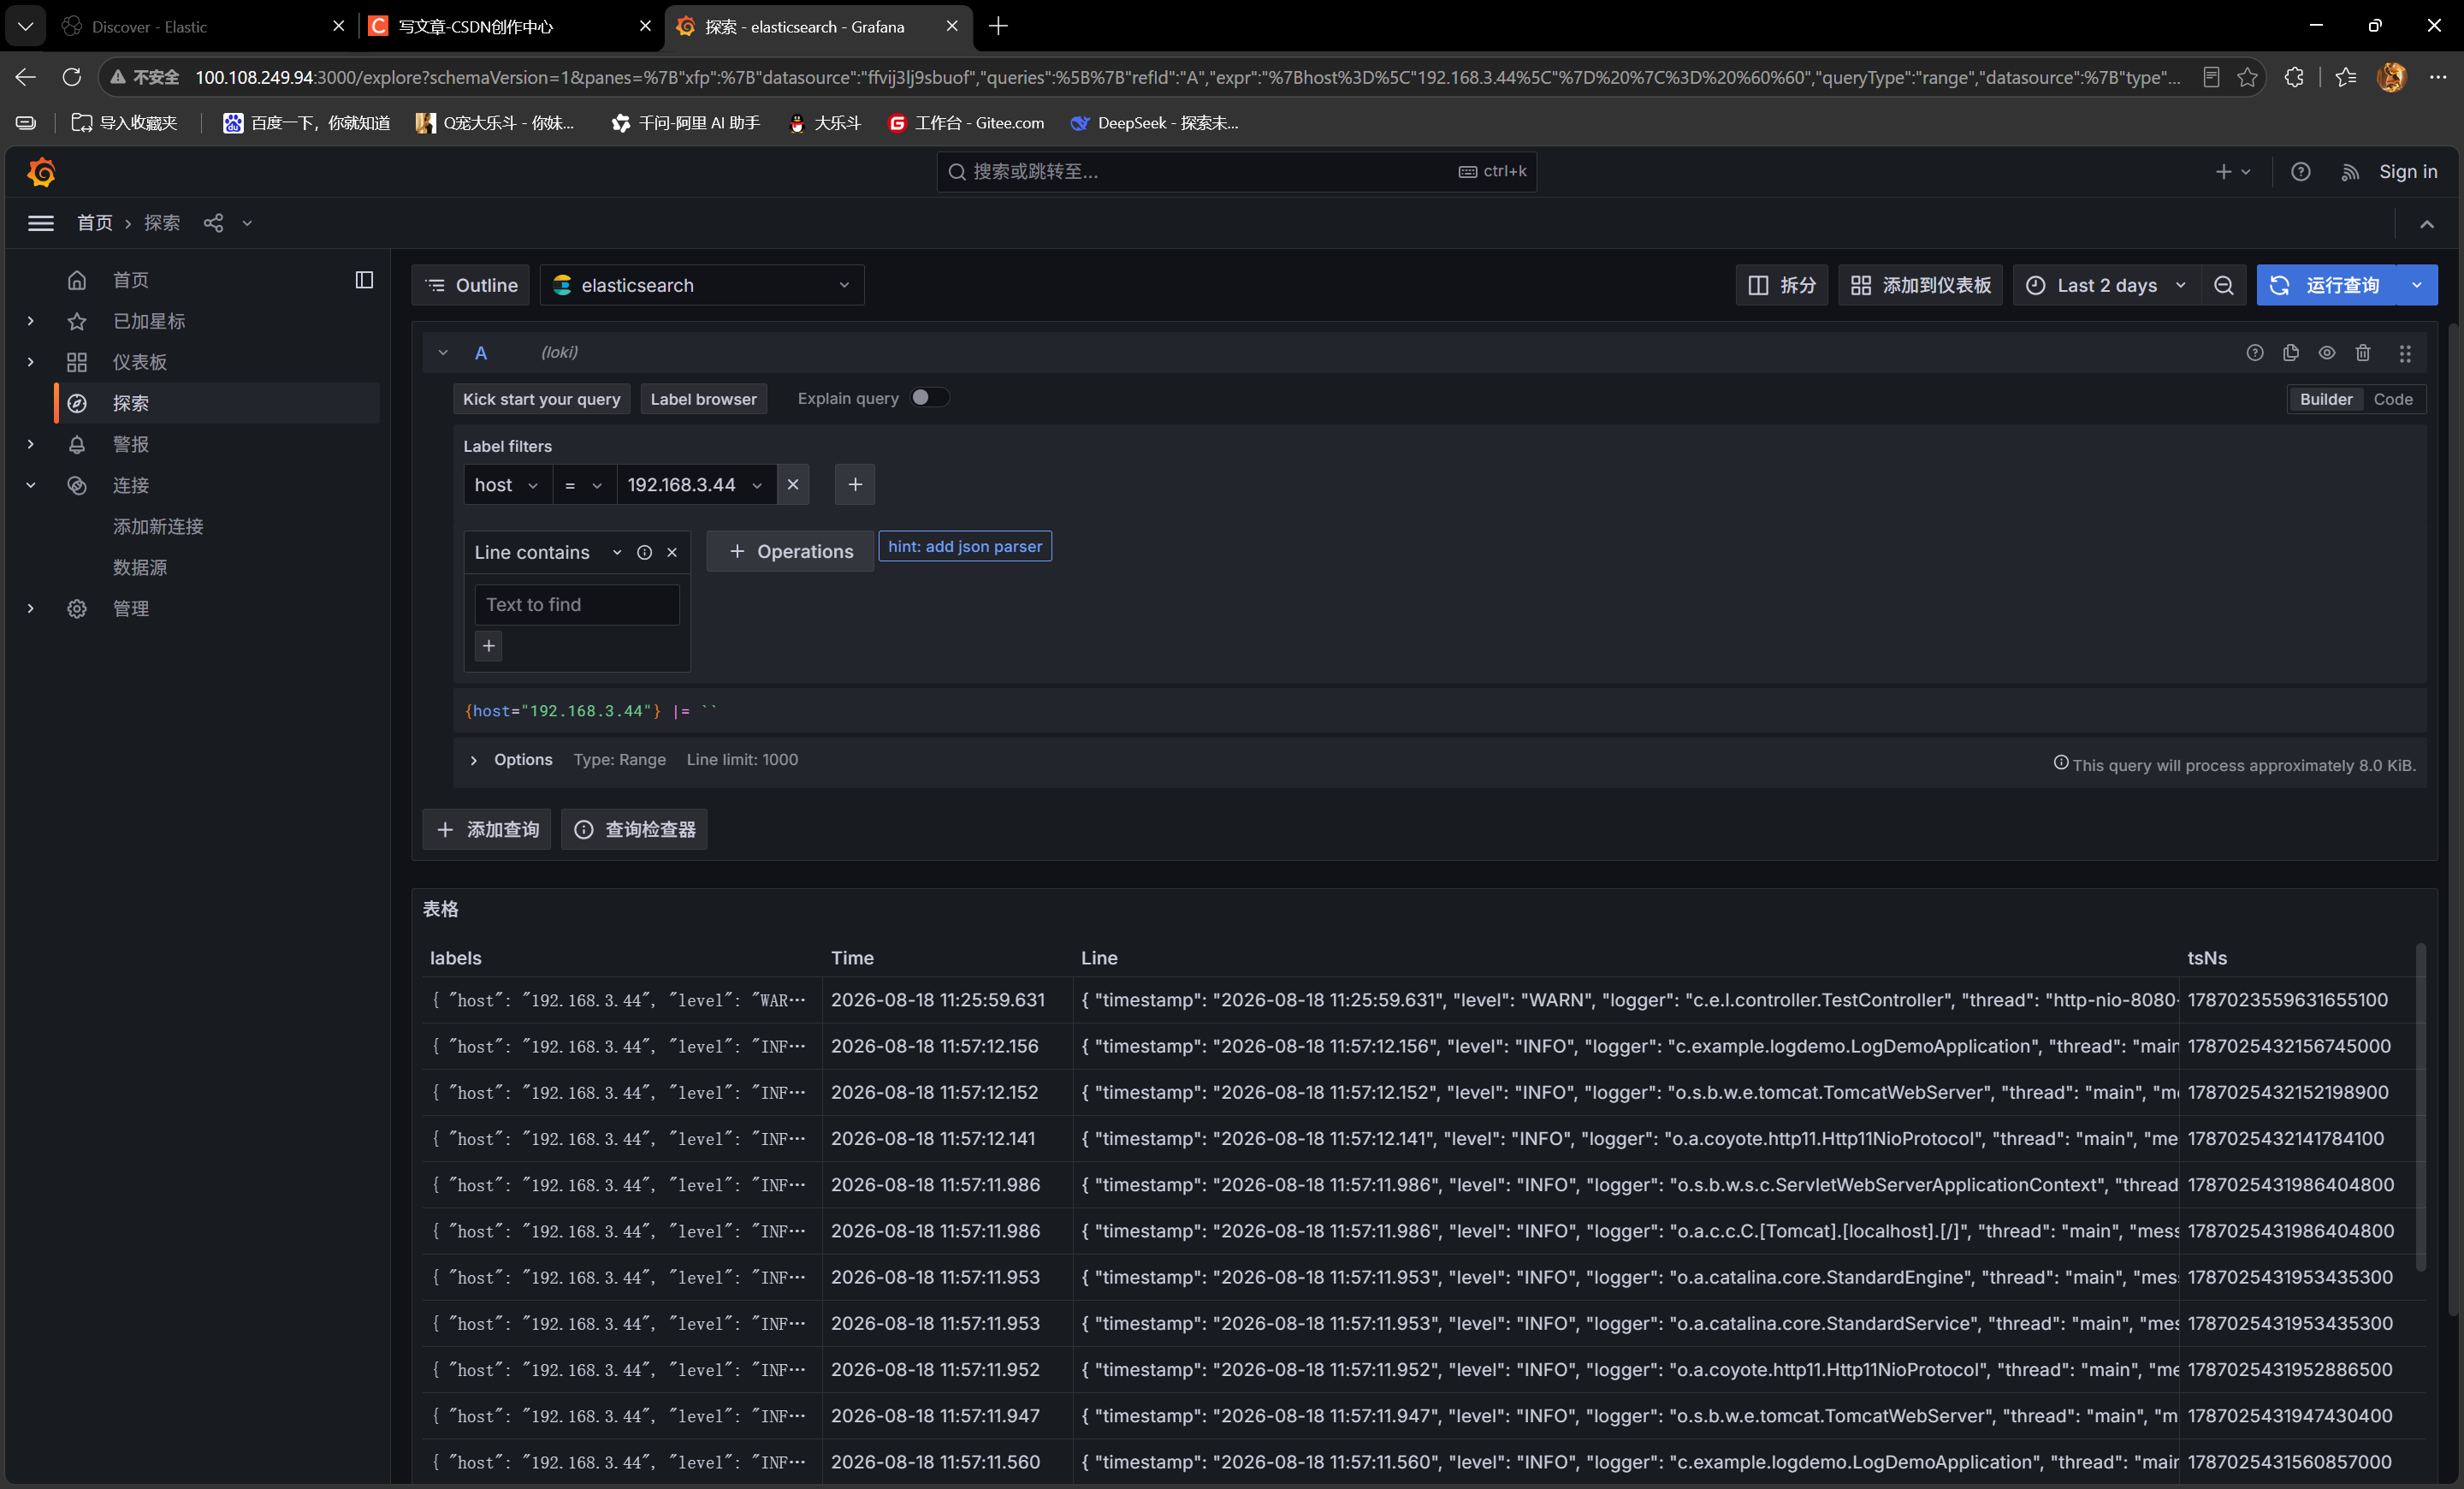Click 添加查询 button
The height and width of the screenshot is (1489, 2464).
click(487, 830)
